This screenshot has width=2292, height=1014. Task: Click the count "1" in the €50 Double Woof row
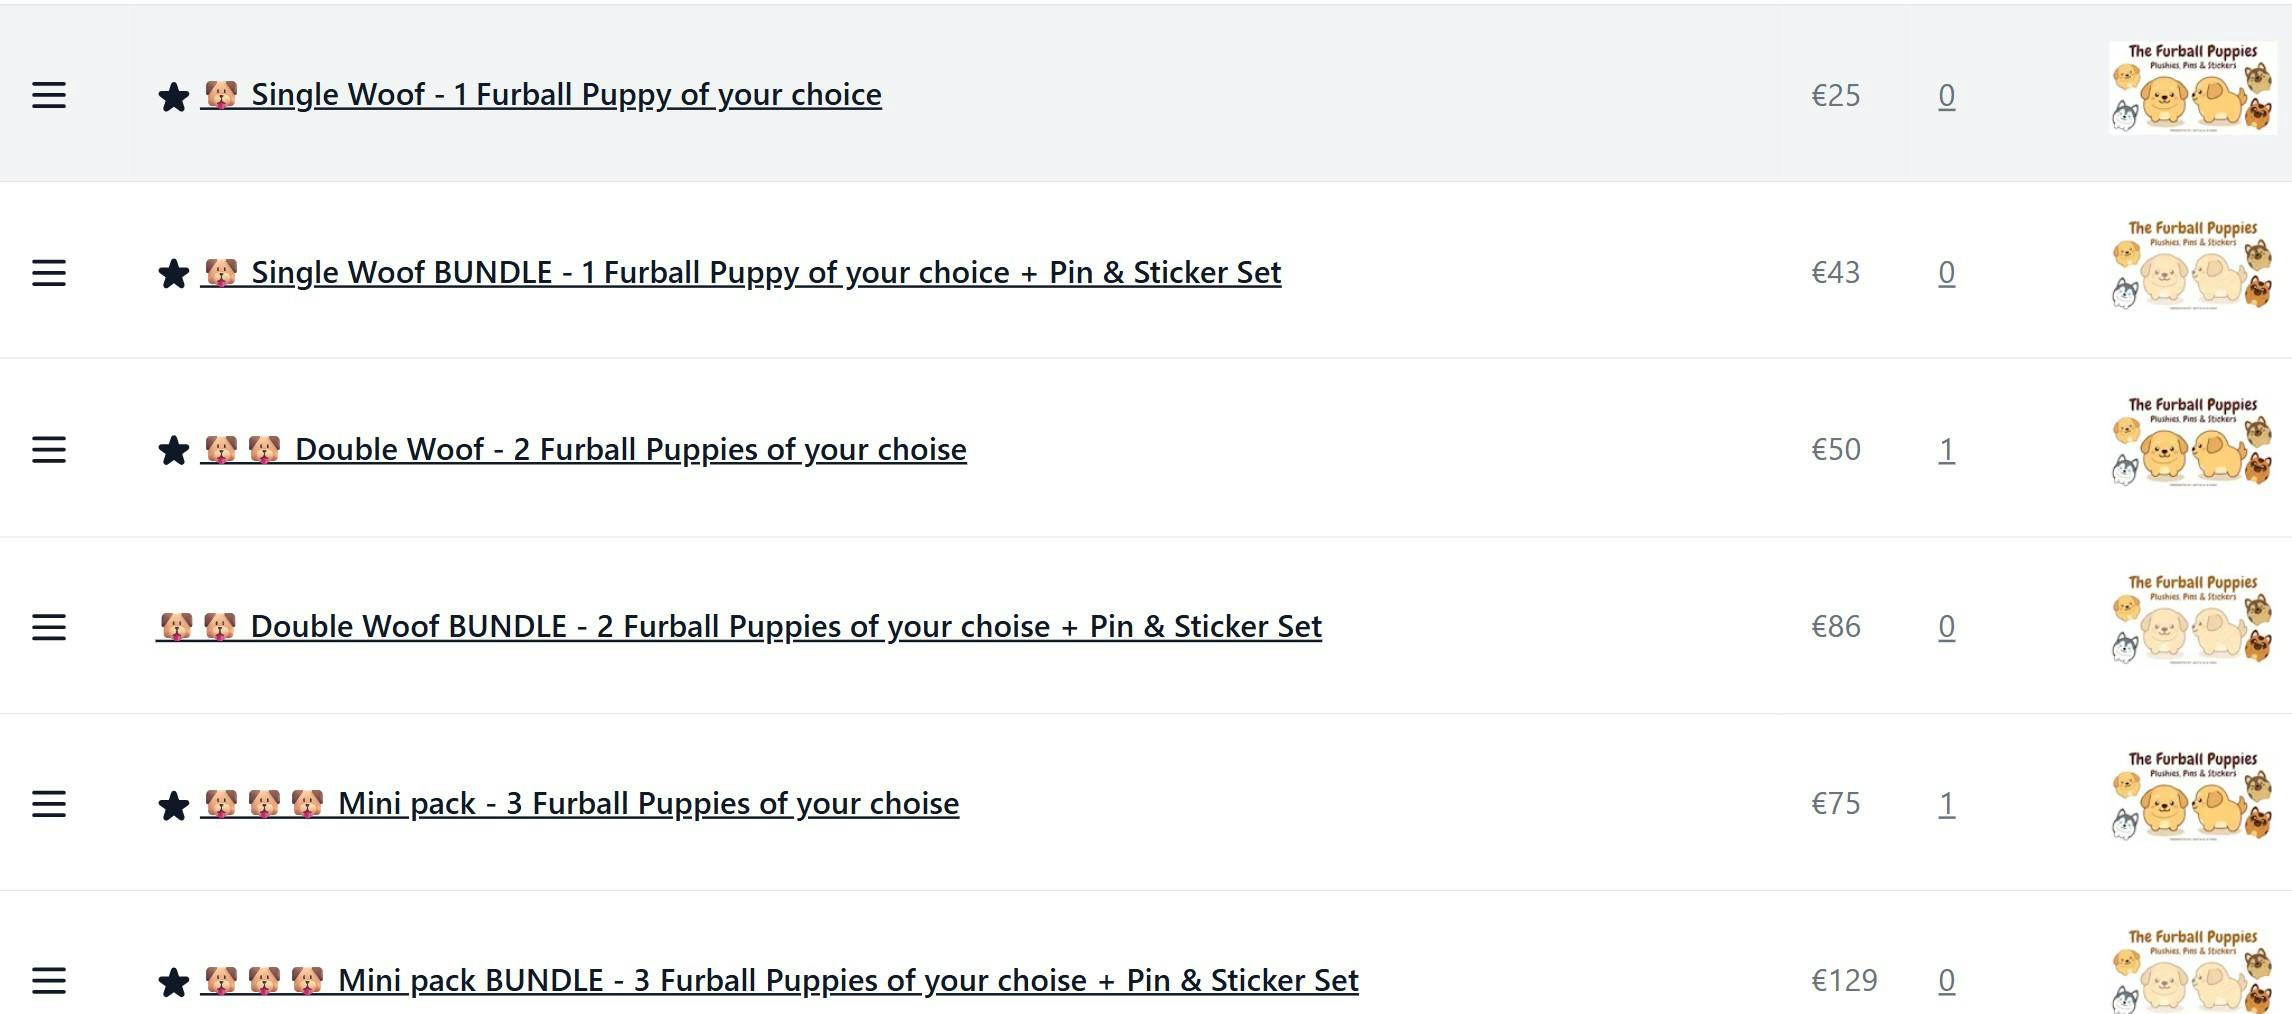1946,450
